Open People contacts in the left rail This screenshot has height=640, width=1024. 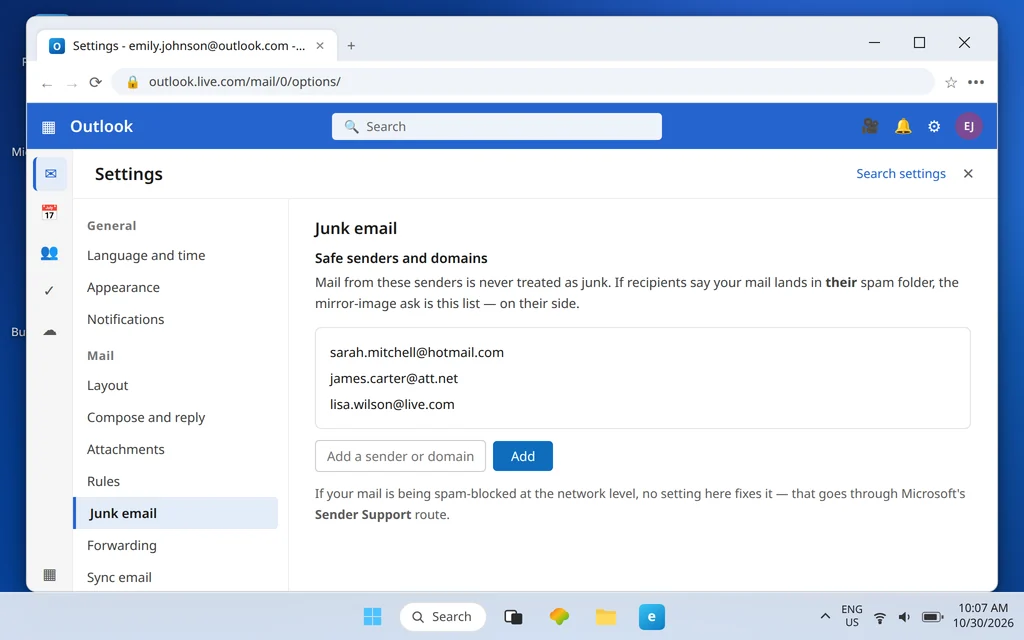pyautogui.click(x=49, y=253)
